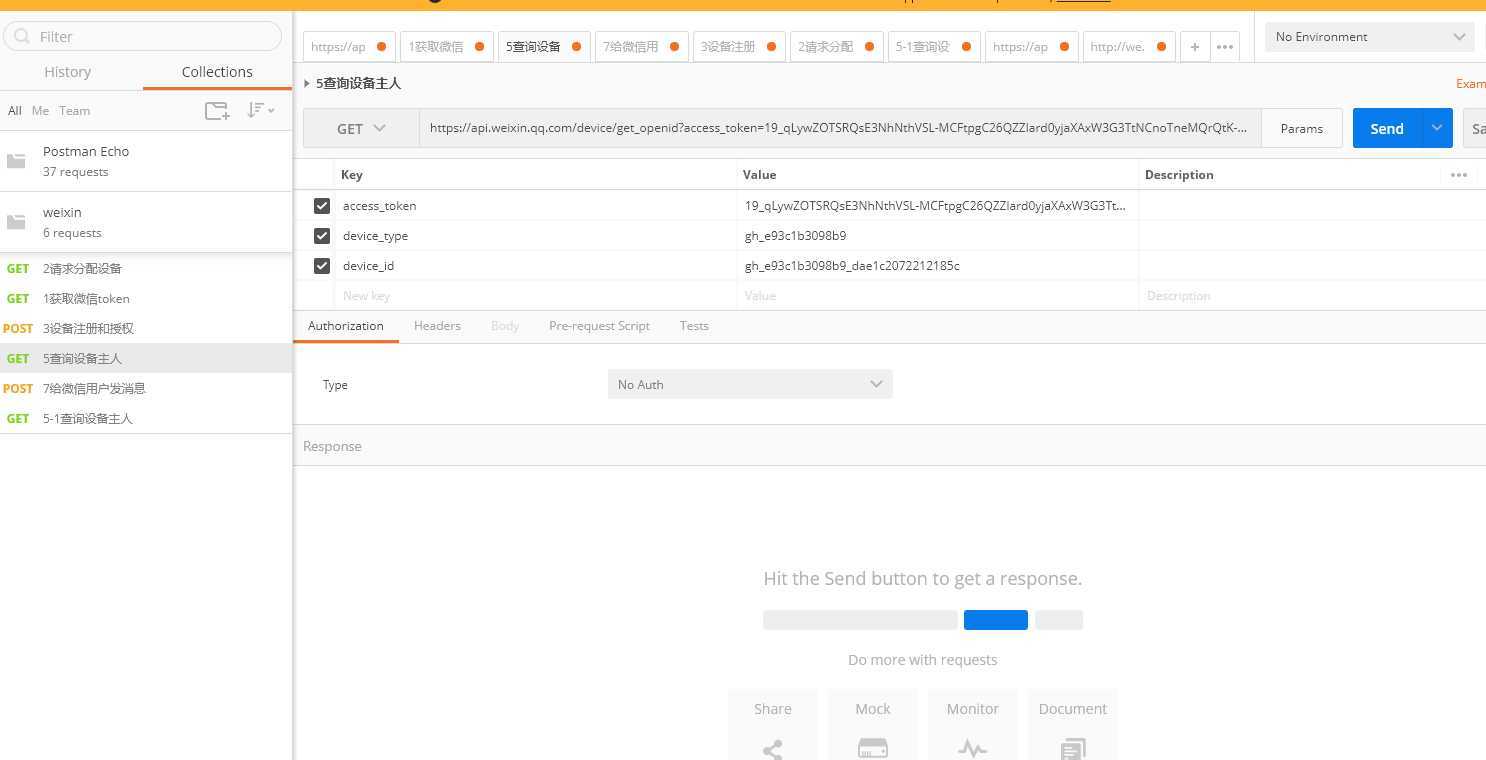Expand the 5查询设备主人 request title triangle
Screen dimensions: 1486x760
[x=307, y=84]
